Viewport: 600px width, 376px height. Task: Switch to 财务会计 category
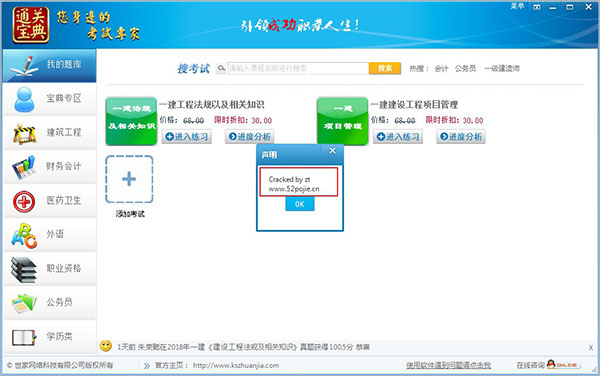(x=49, y=167)
